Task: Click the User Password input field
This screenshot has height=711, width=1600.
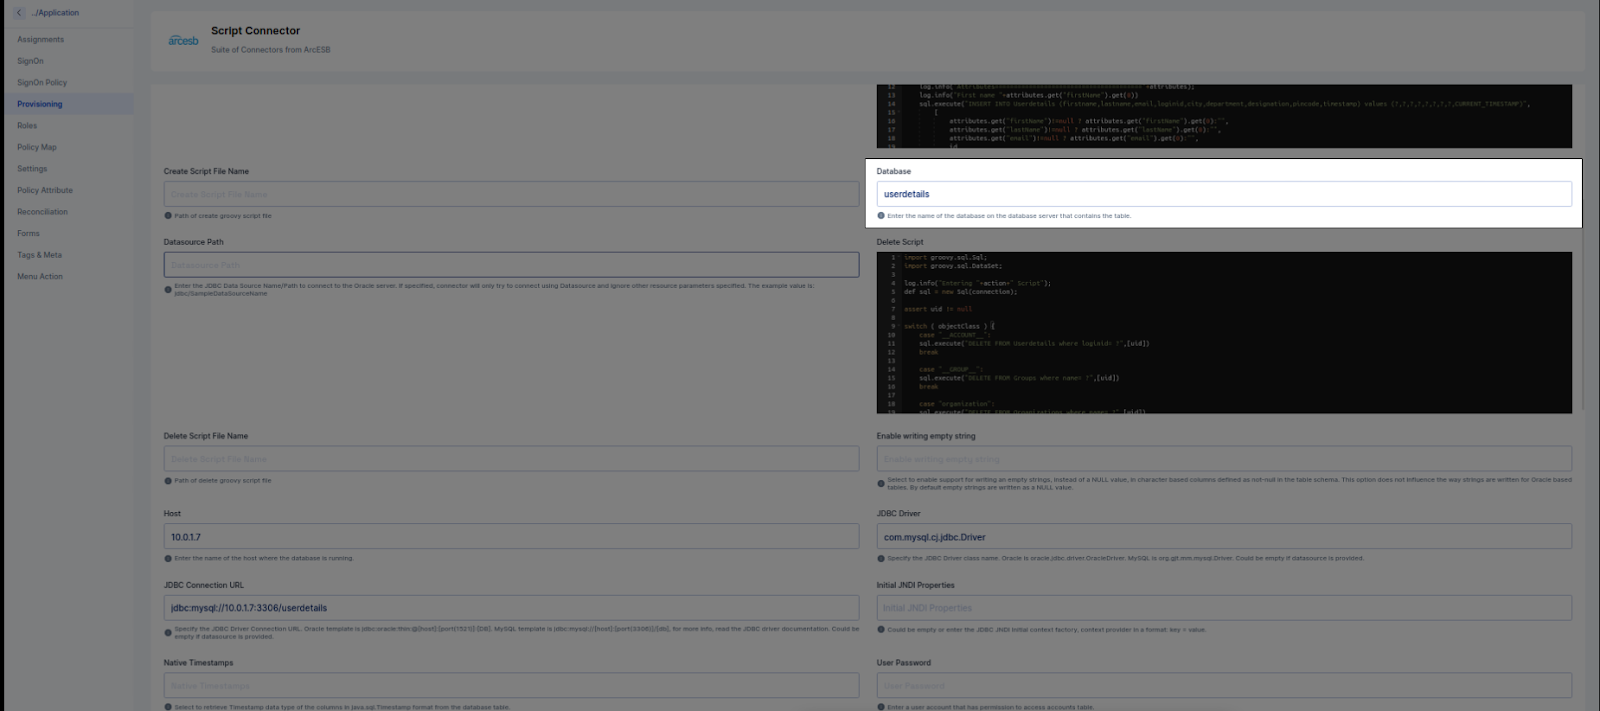Action: 1223,686
